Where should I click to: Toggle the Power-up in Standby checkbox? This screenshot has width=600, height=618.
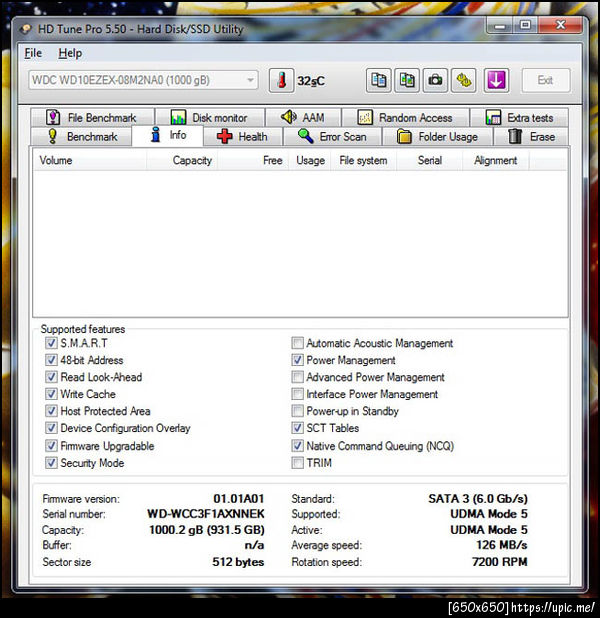pos(297,411)
